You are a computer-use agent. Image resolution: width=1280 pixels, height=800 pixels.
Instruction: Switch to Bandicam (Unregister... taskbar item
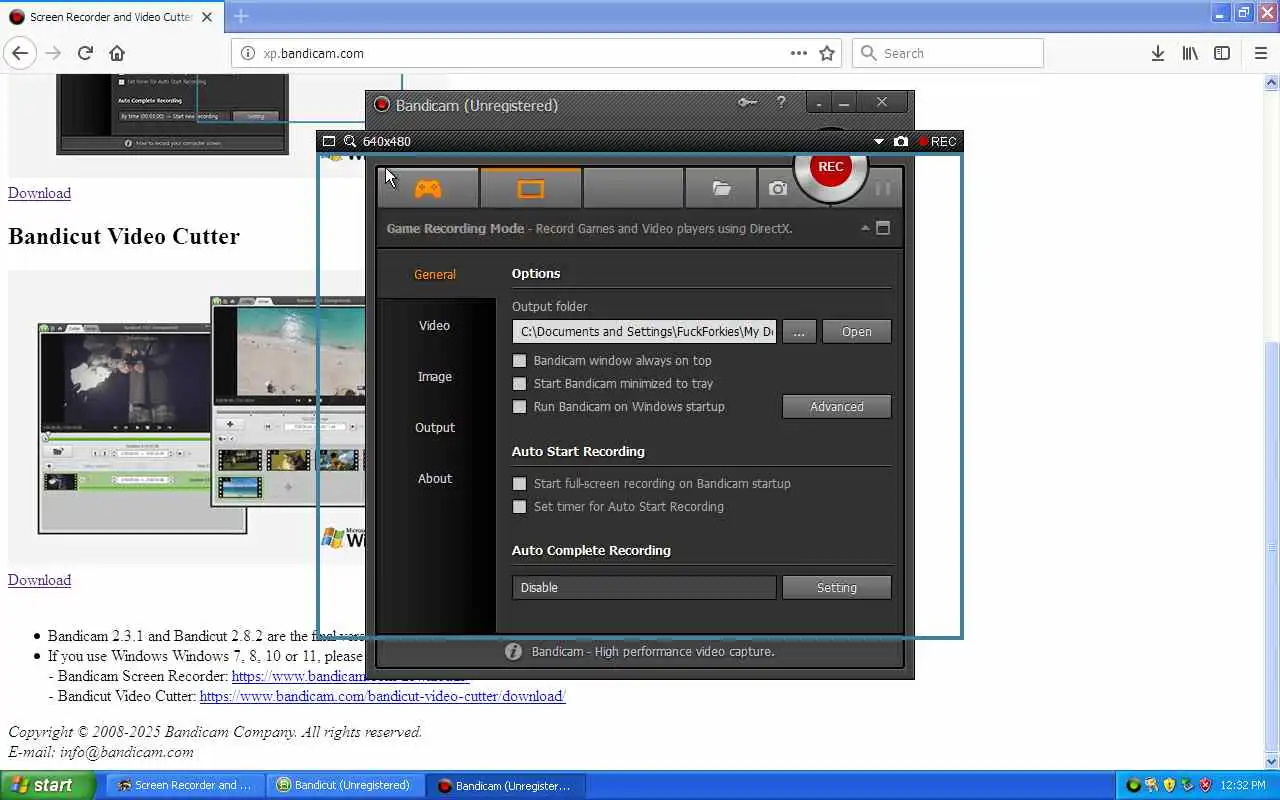click(x=505, y=785)
